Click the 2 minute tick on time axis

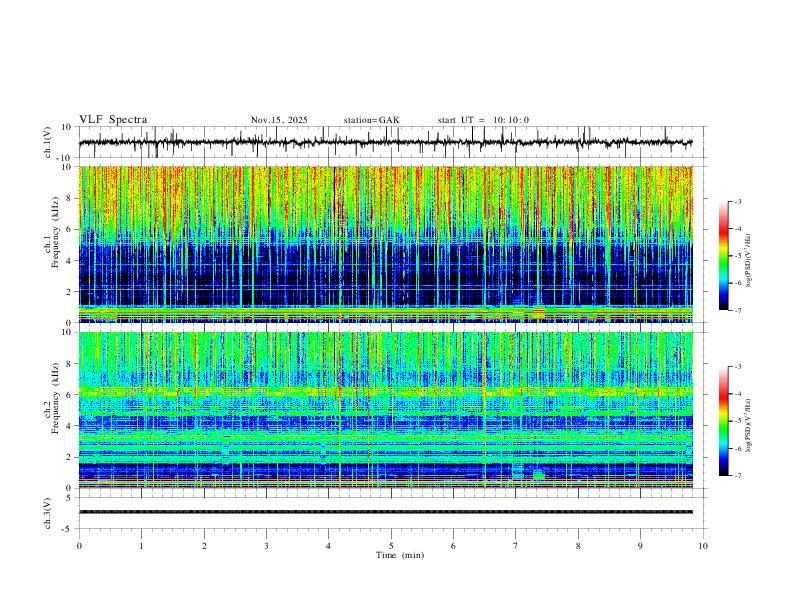pos(204,546)
